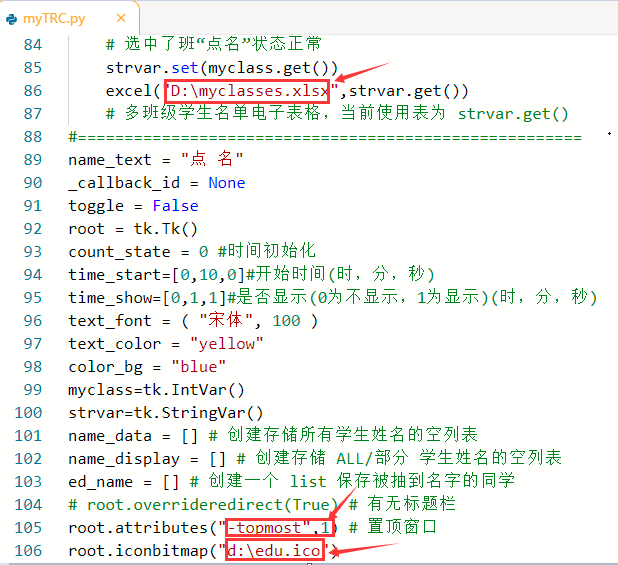Click comment '多班级学生名单电子表格' on line 87
This screenshot has width=618, height=565.
[222, 113]
